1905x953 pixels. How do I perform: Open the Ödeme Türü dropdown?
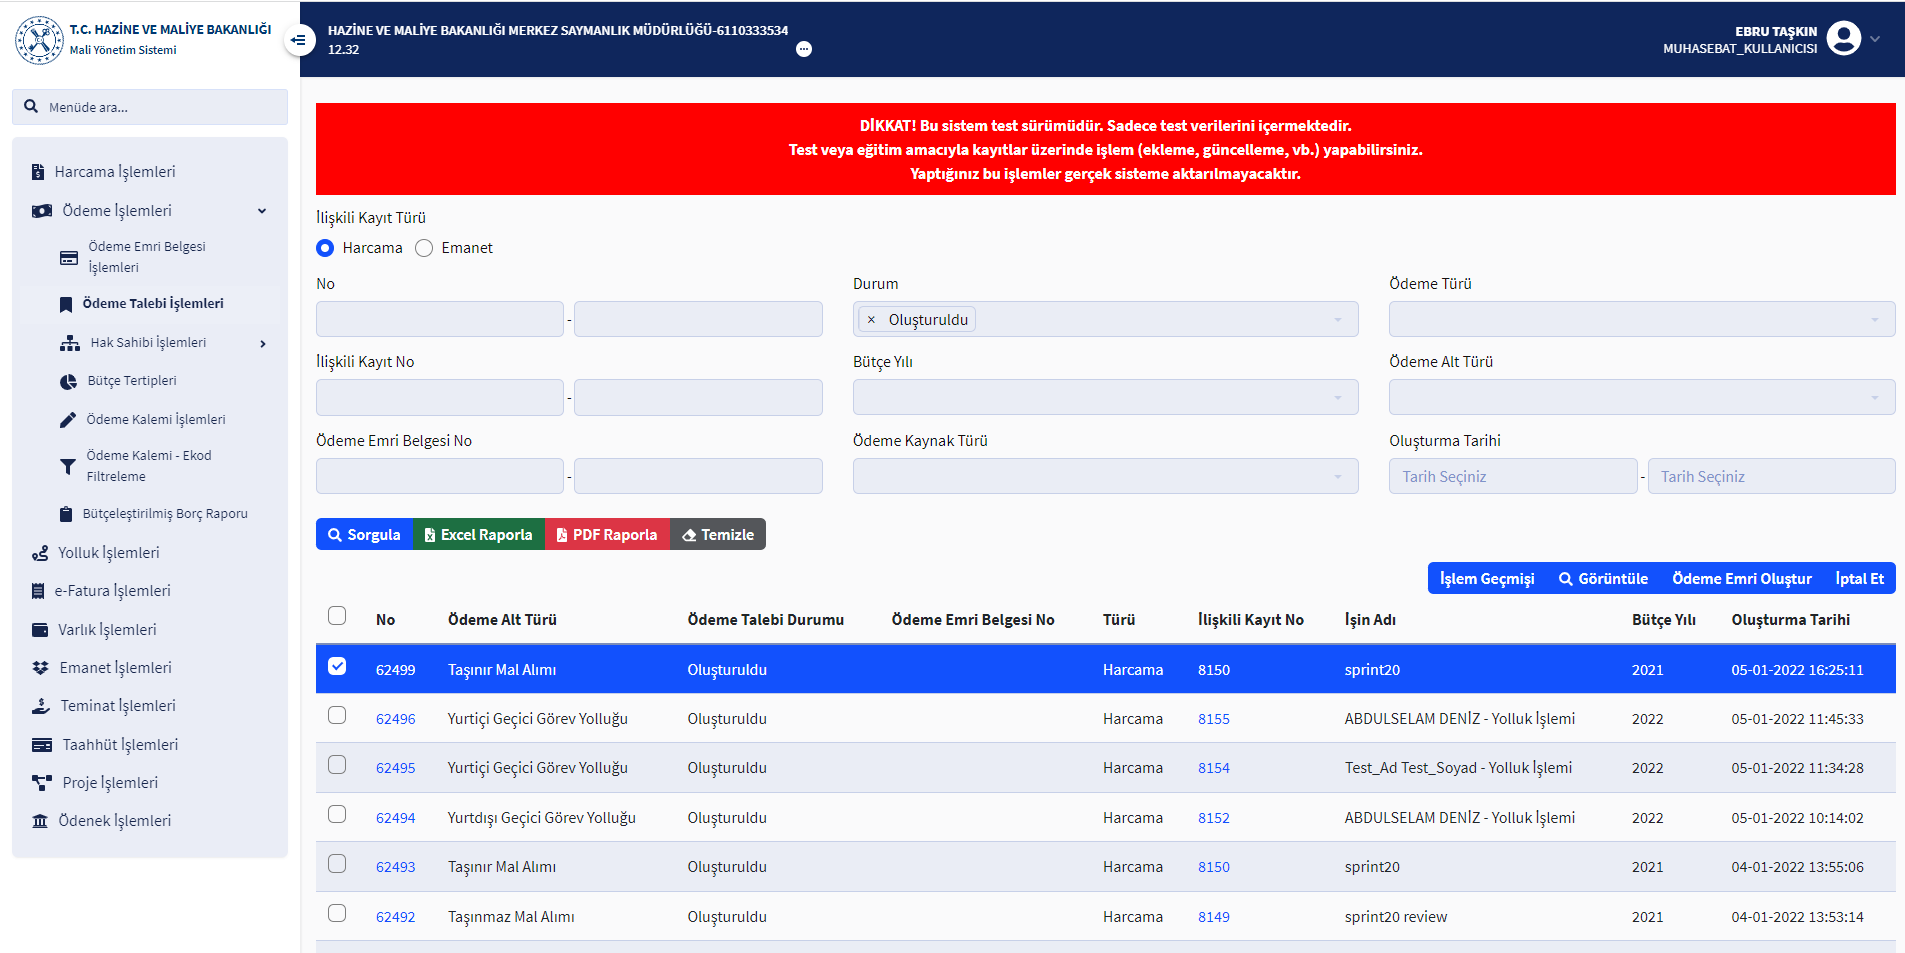pyautogui.click(x=1641, y=320)
